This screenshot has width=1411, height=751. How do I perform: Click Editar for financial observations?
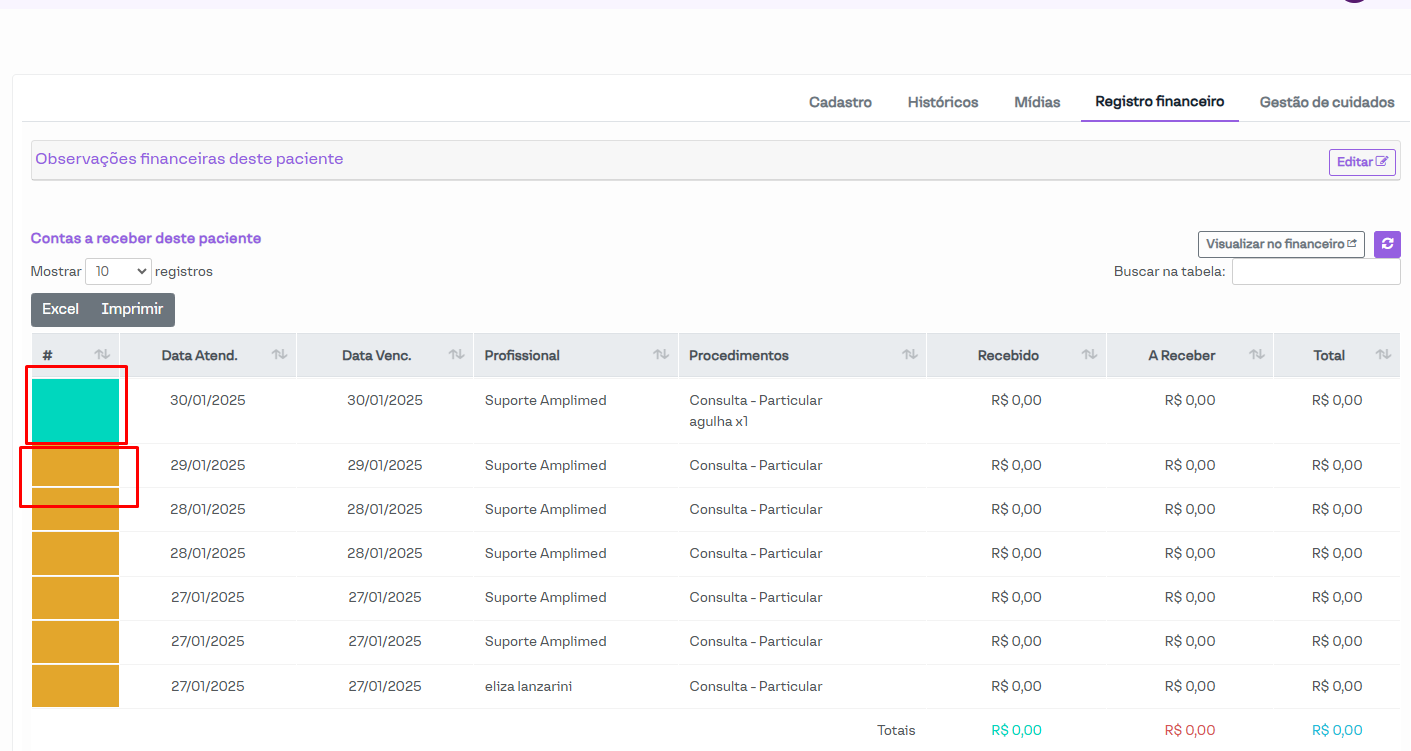1361,162
